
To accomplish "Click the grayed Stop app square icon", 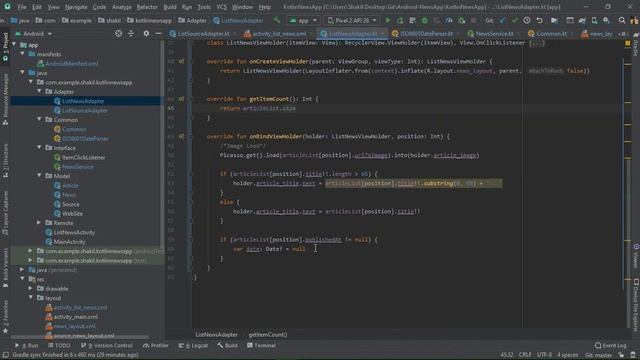I will tap(473, 20).
